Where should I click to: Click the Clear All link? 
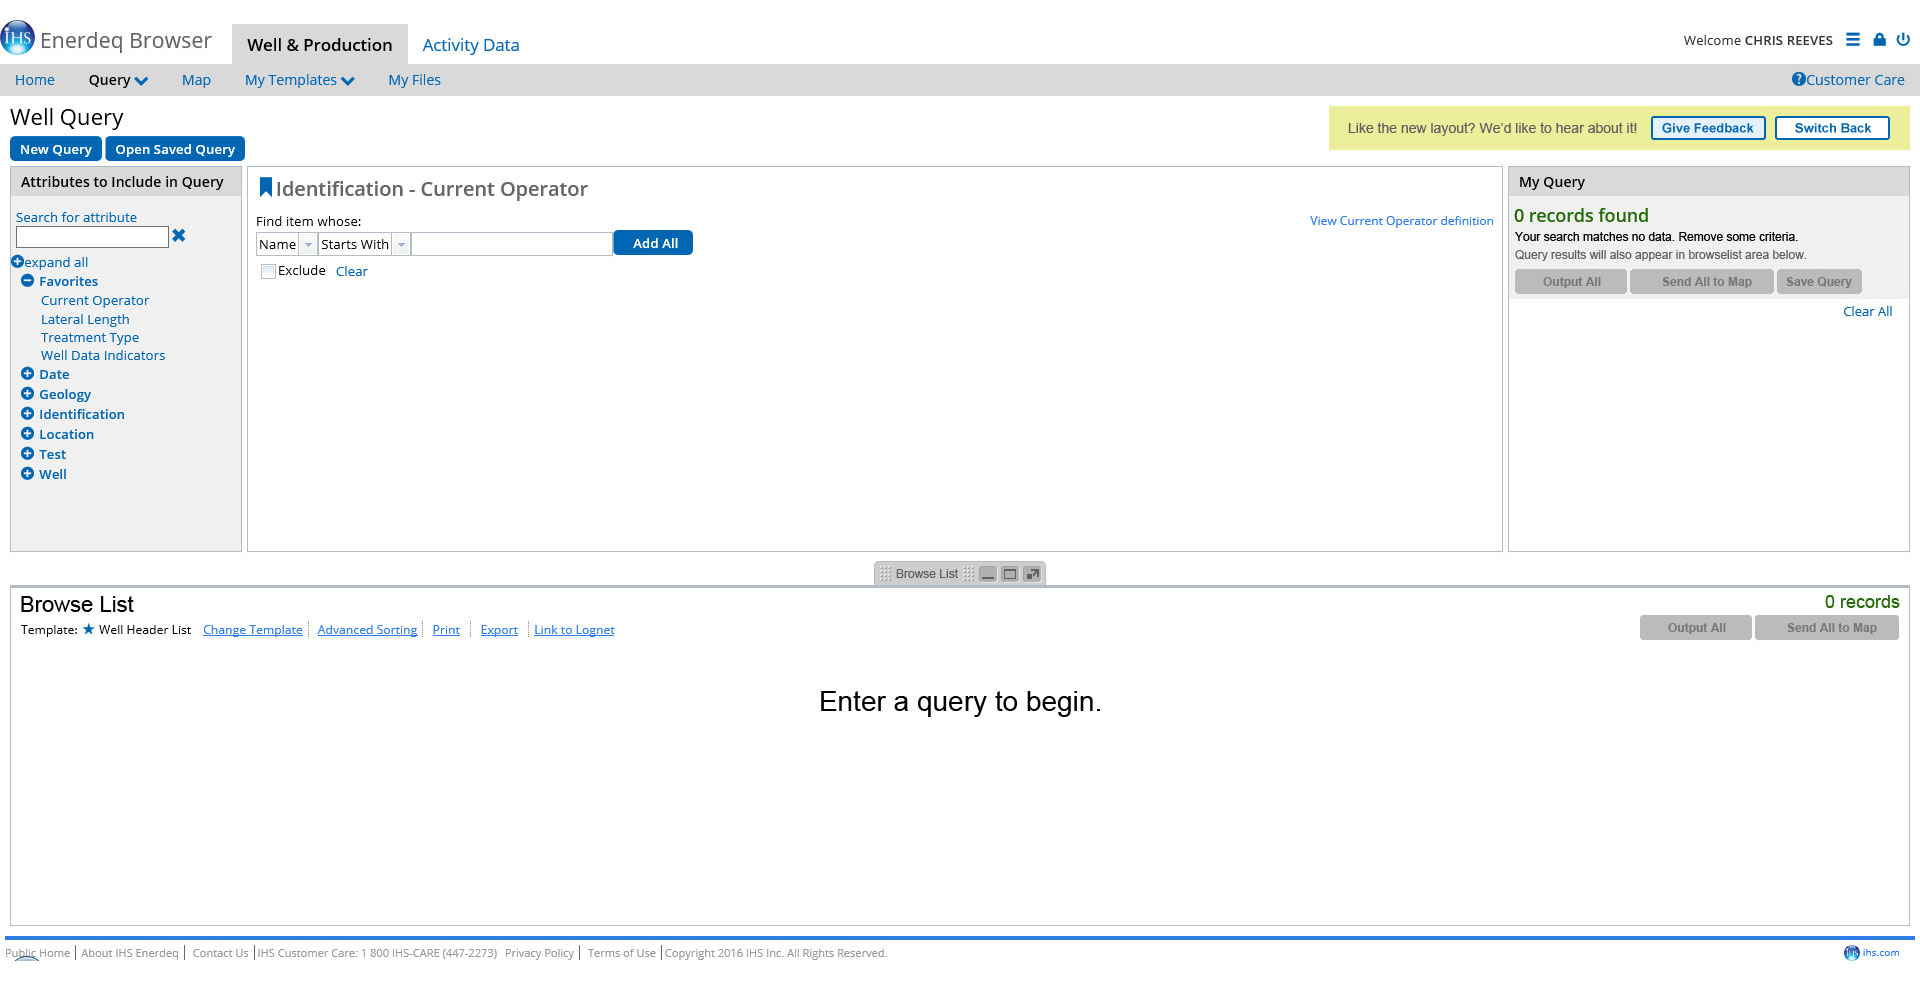pyautogui.click(x=1867, y=311)
